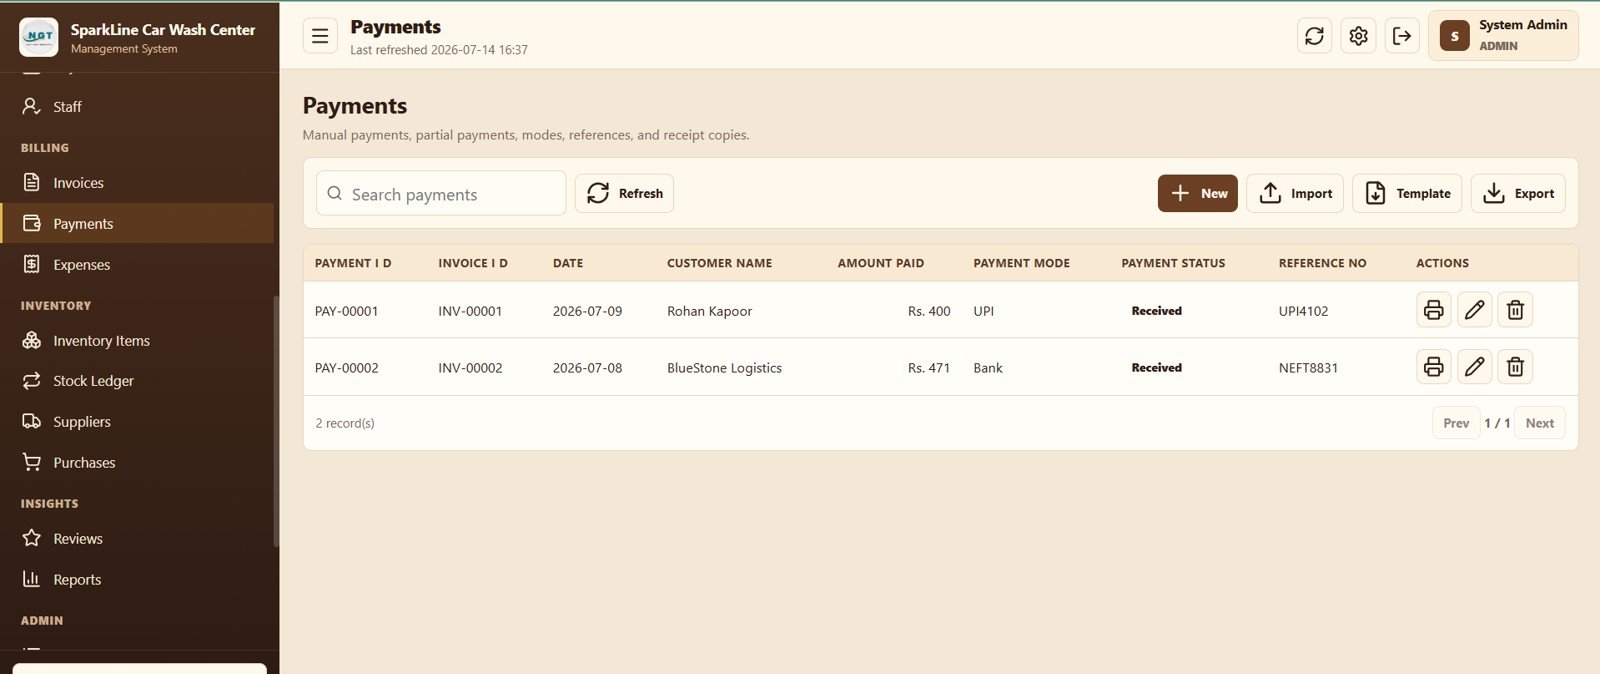Sort by AMOUNT PAID column header
Screen dimensions: 1600x674
point(881,263)
